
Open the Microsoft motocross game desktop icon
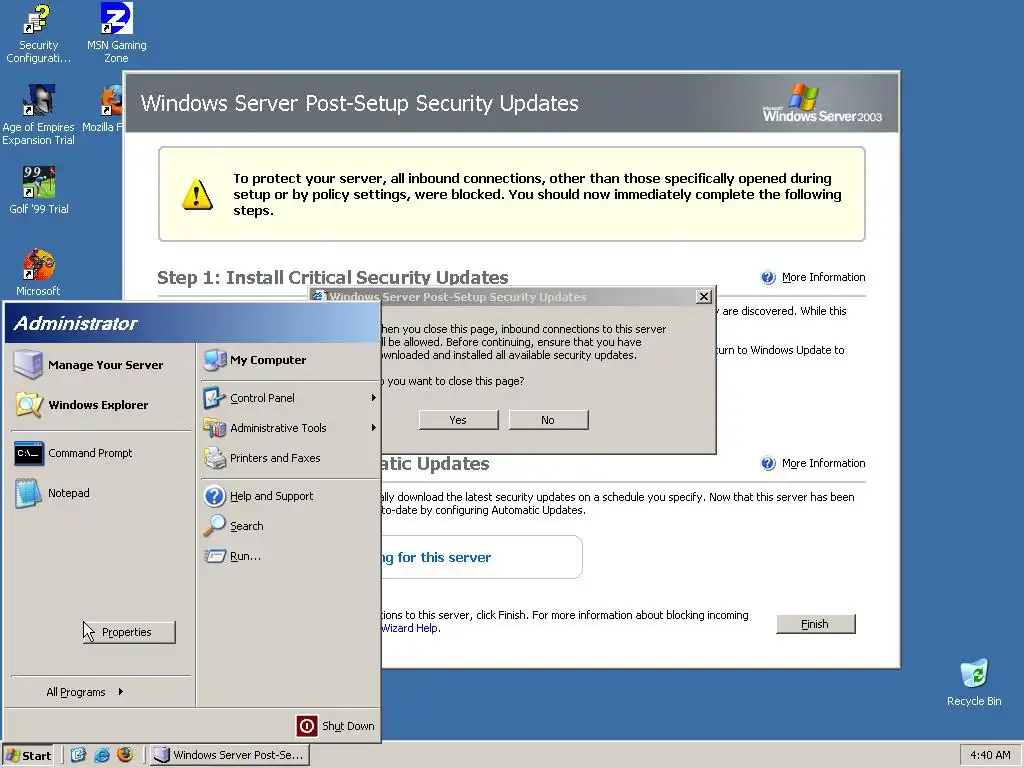coord(39,272)
